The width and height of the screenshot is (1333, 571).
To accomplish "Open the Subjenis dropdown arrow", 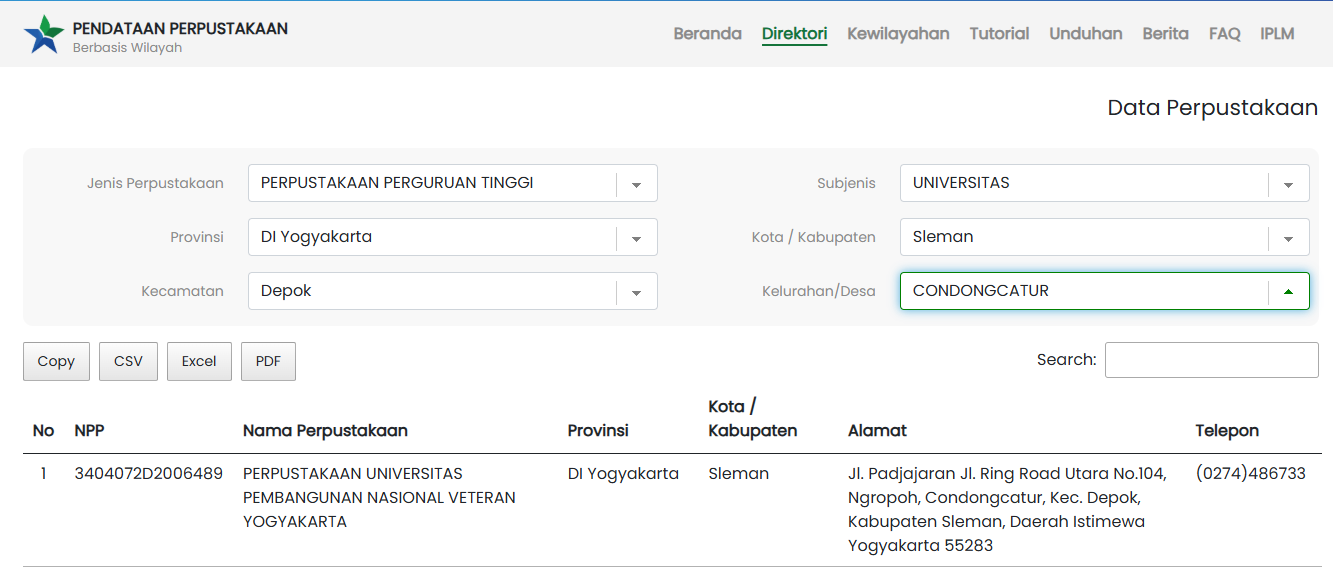I will click(1288, 184).
